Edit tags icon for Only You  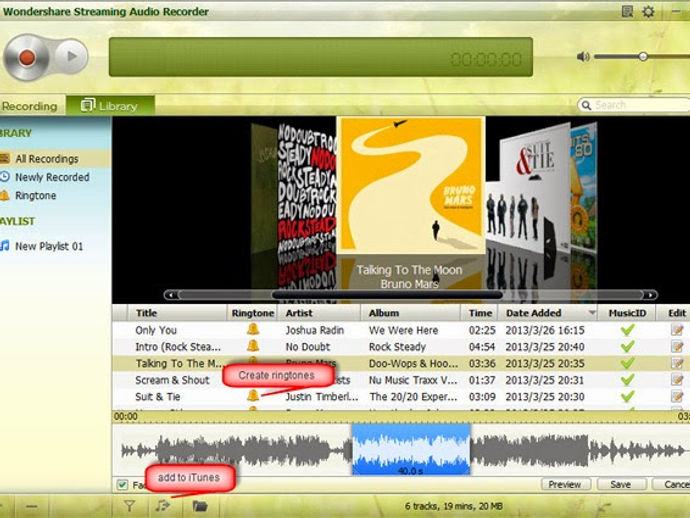point(677,330)
